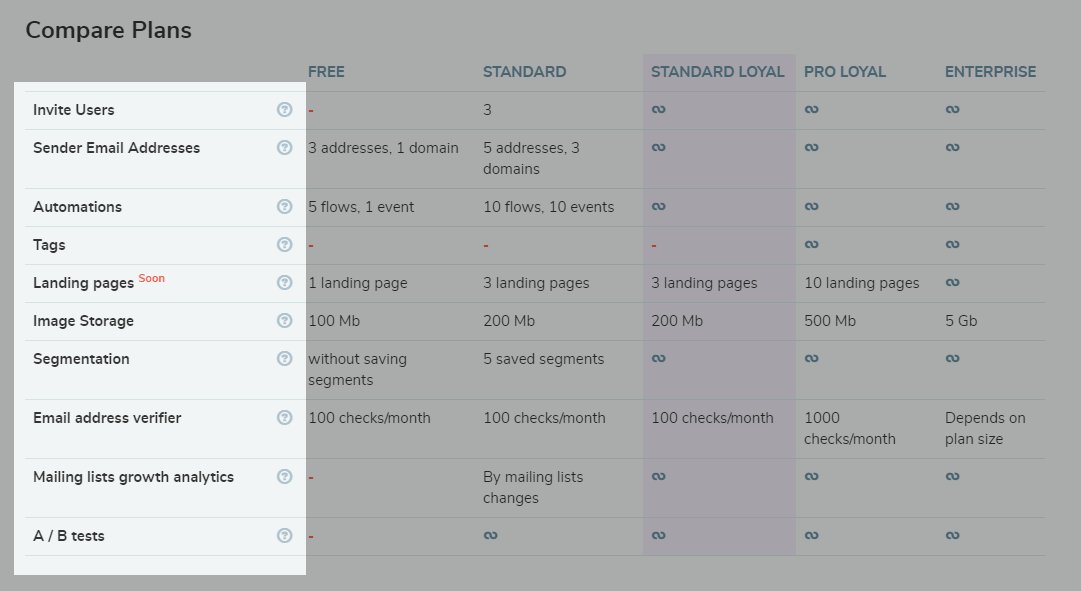Show help for Email address verifier

[284, 417]
